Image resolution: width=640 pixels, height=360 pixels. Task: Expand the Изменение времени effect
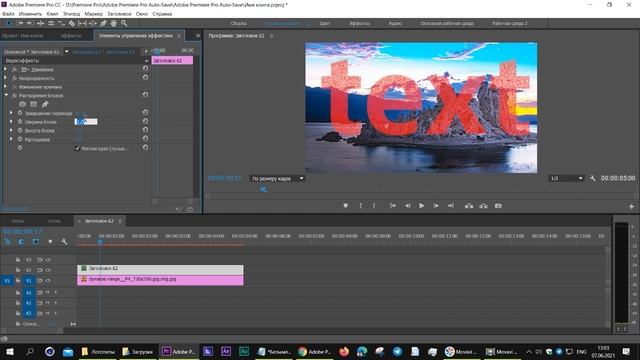5,87
